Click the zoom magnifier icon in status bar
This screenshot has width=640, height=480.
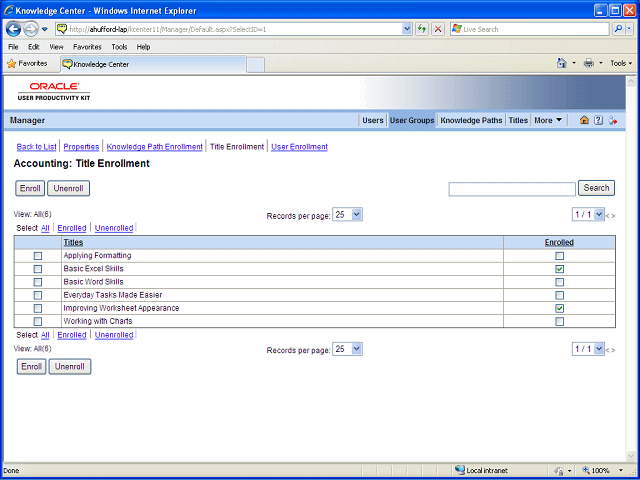(x=587, y=470)
